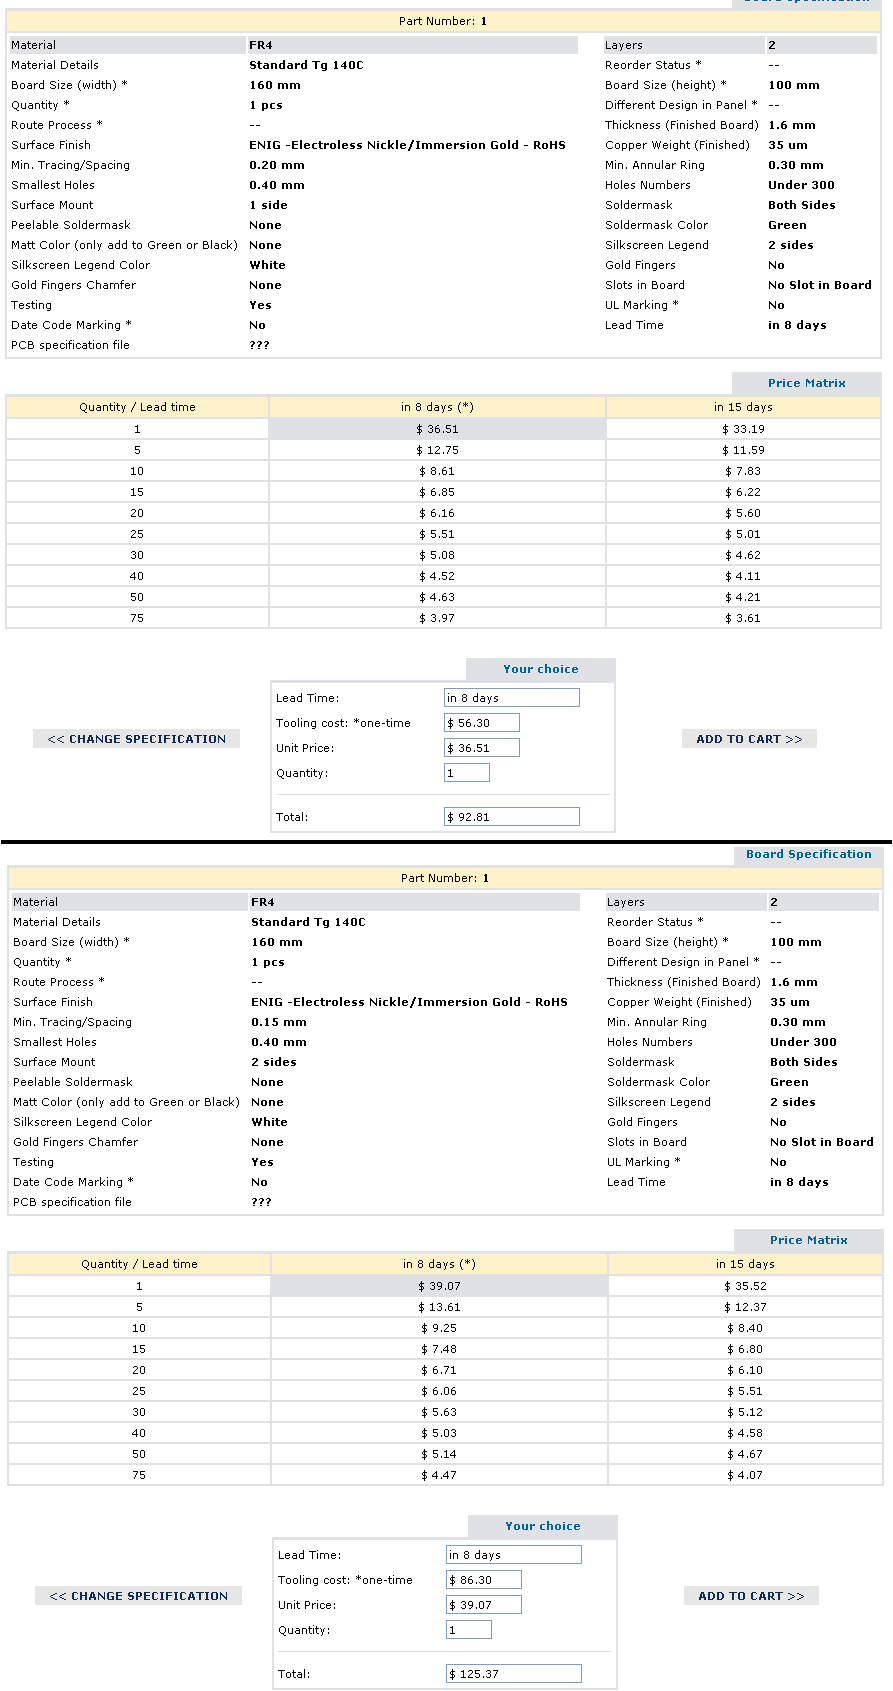Select the $ 12.75 price cell

pyautogui.click(x=437, y=450)
